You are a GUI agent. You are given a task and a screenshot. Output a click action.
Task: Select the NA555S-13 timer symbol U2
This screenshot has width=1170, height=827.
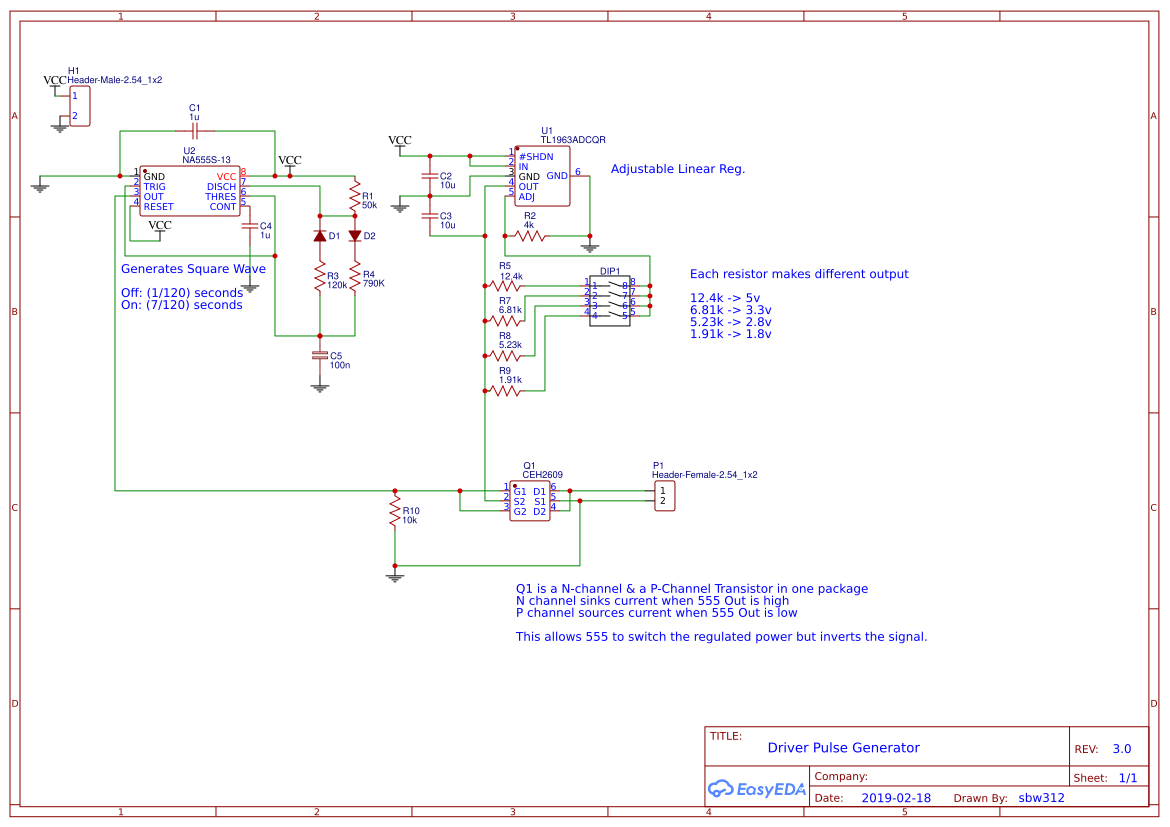(190, 190)
